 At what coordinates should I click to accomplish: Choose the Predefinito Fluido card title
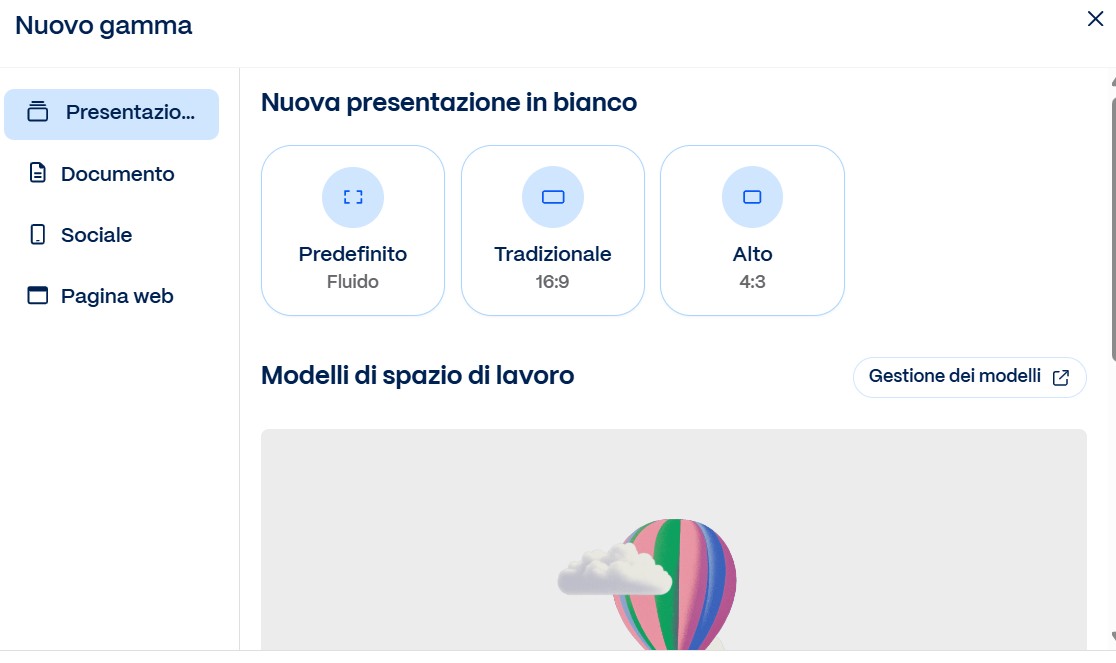point(353,254)
